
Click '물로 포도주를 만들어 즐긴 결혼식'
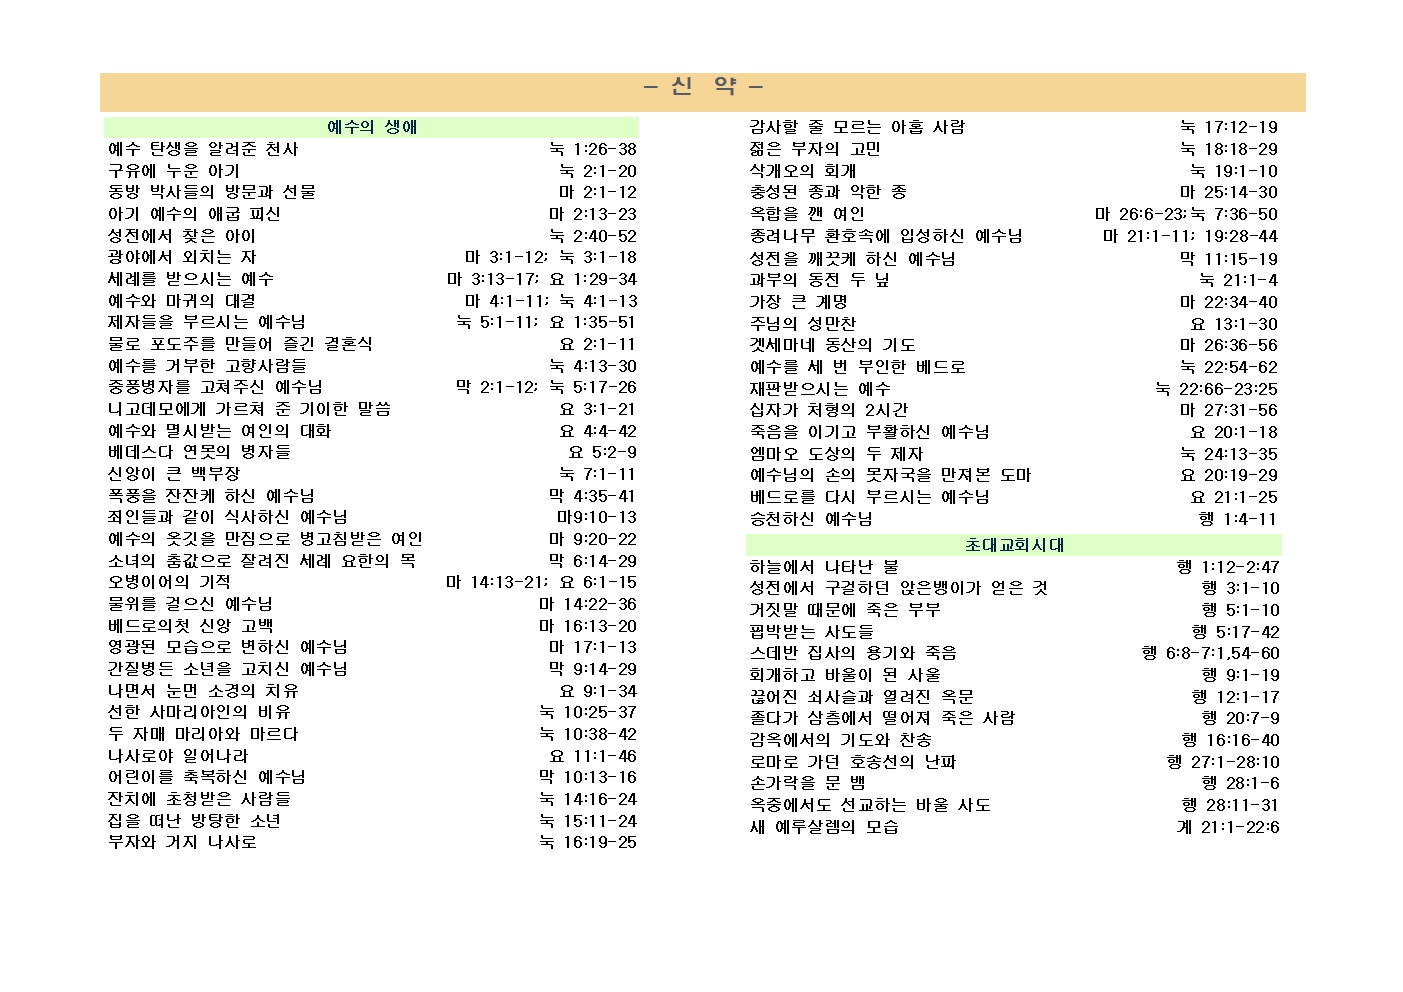click(240, 344)
